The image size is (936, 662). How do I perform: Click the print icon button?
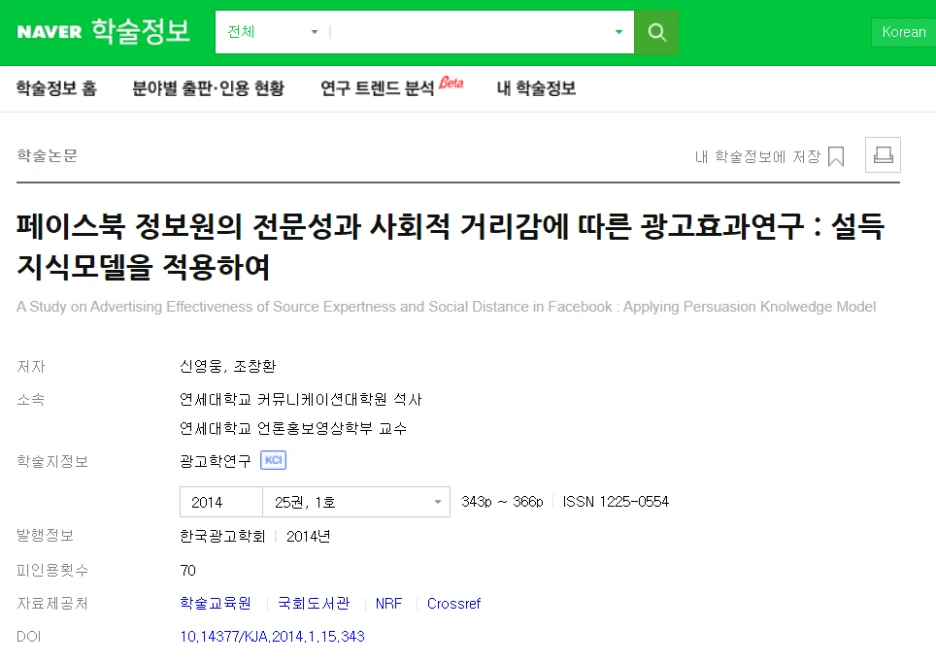(x=883, y=155)
